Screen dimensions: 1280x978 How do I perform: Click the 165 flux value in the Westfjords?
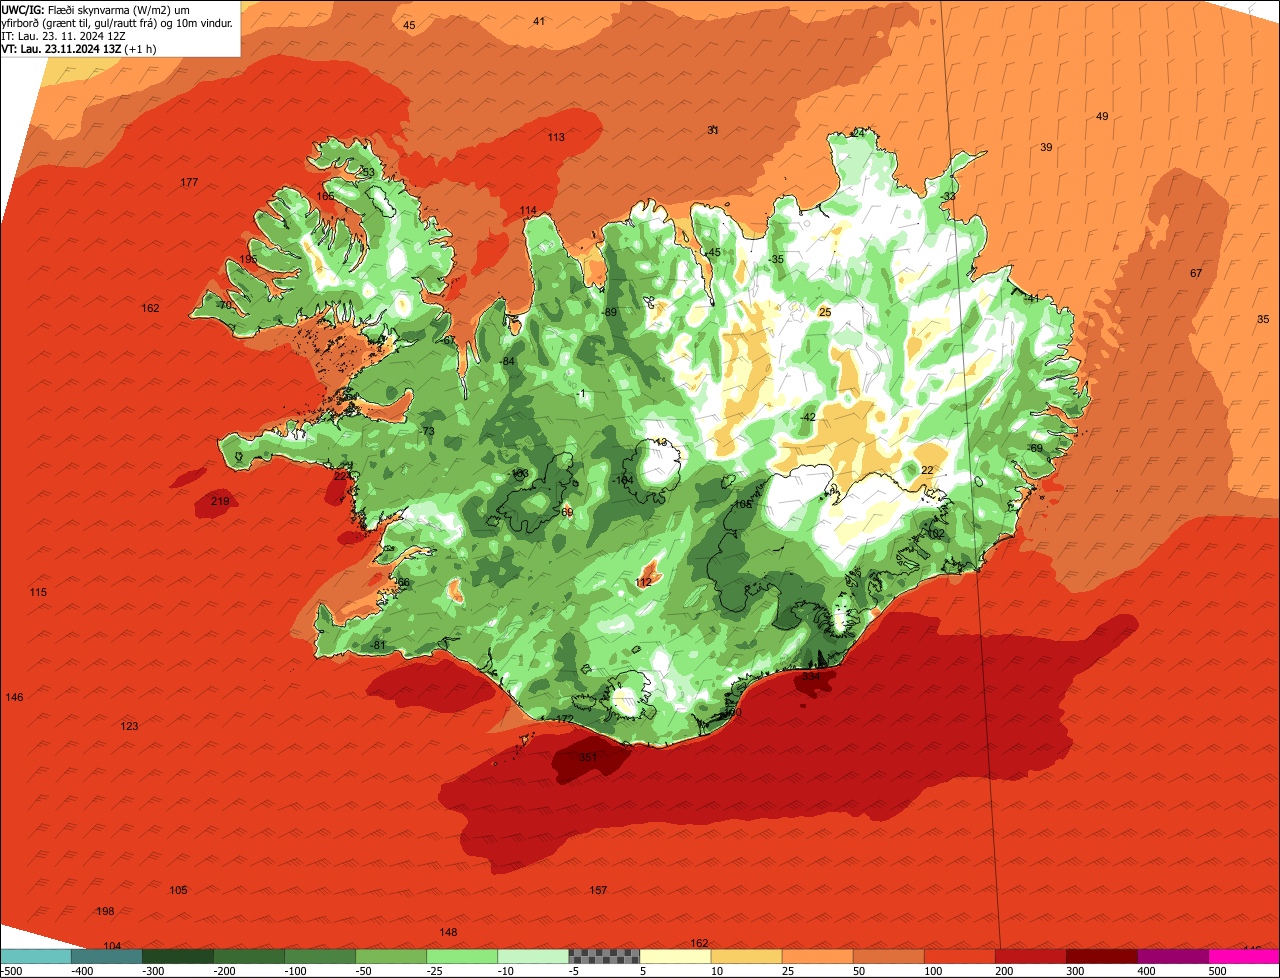coord(326,196)
